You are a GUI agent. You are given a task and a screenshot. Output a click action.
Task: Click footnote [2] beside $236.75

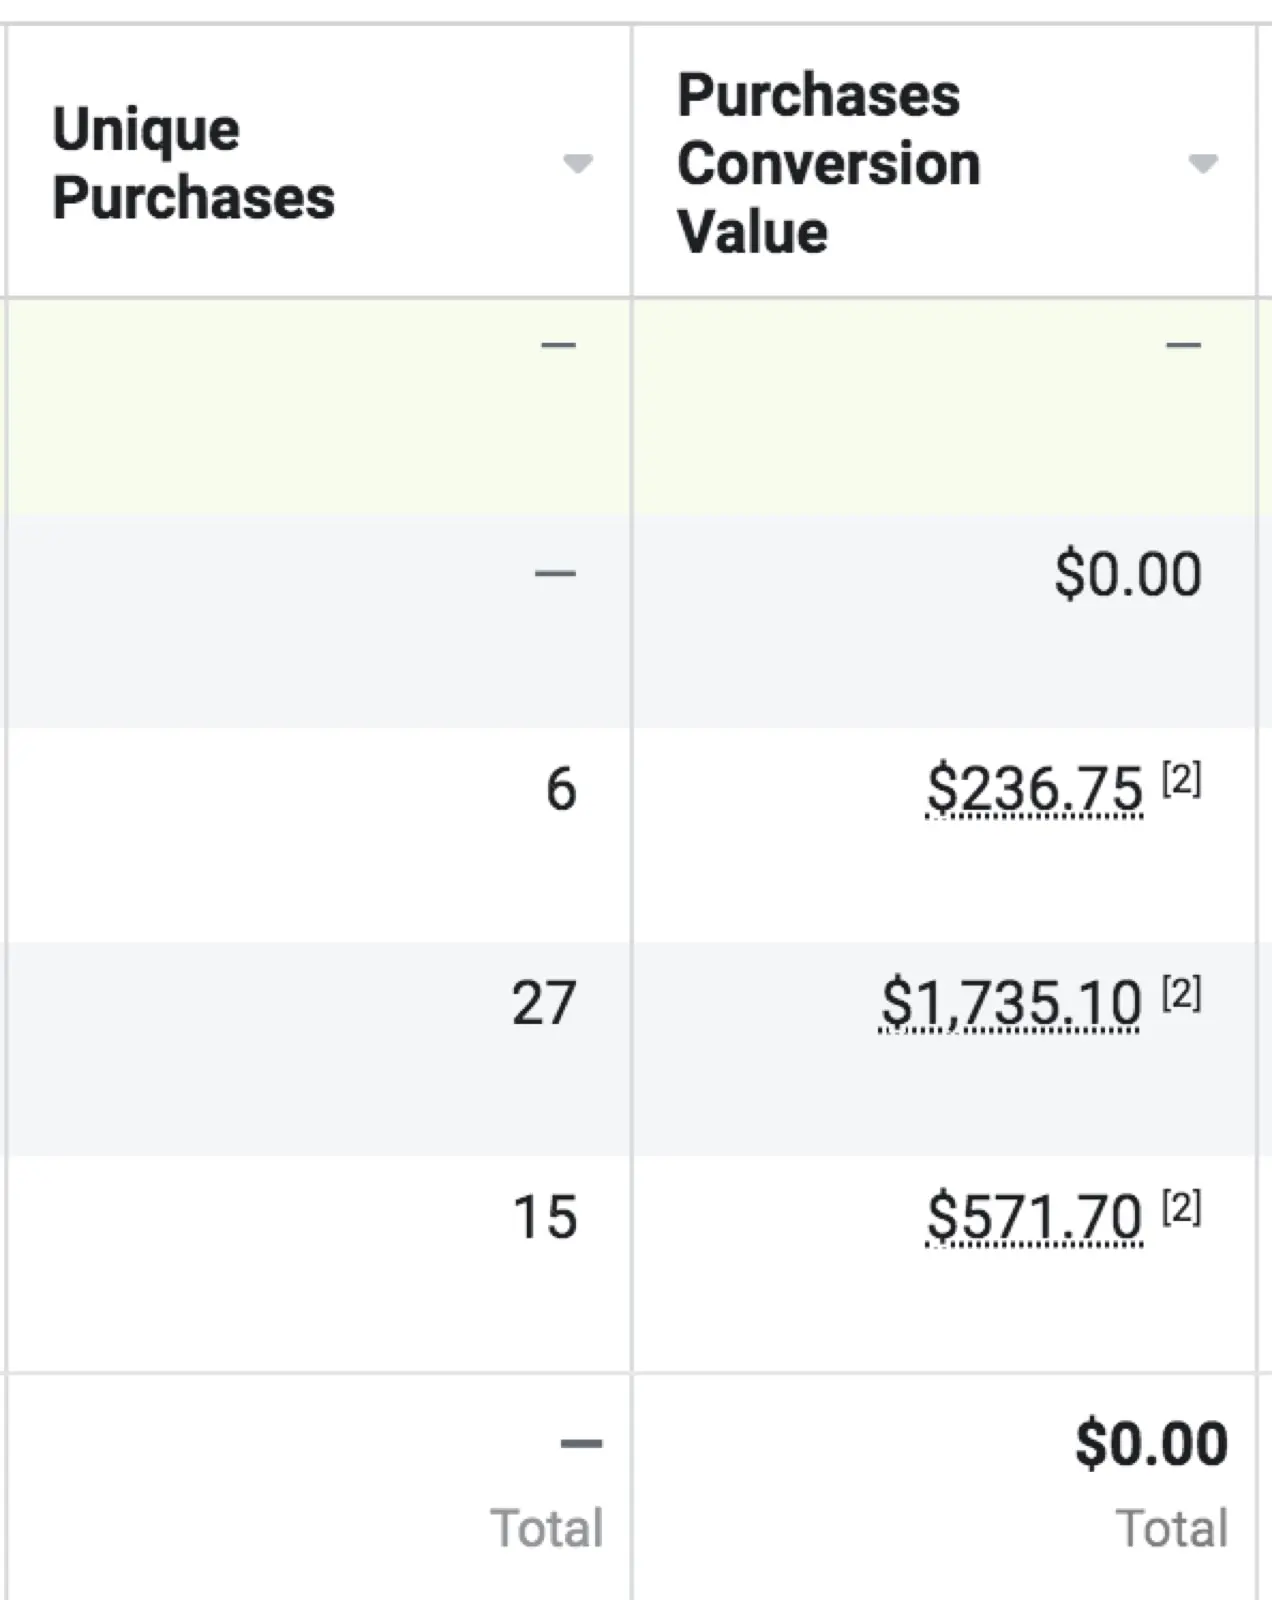pyautogui.click(x=1181, y=779)
